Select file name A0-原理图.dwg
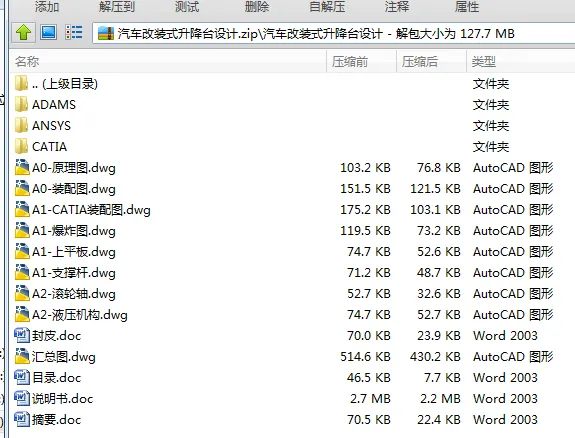This screenshot has height=438, width=575. pyautogui.click(x=74, y=168)
